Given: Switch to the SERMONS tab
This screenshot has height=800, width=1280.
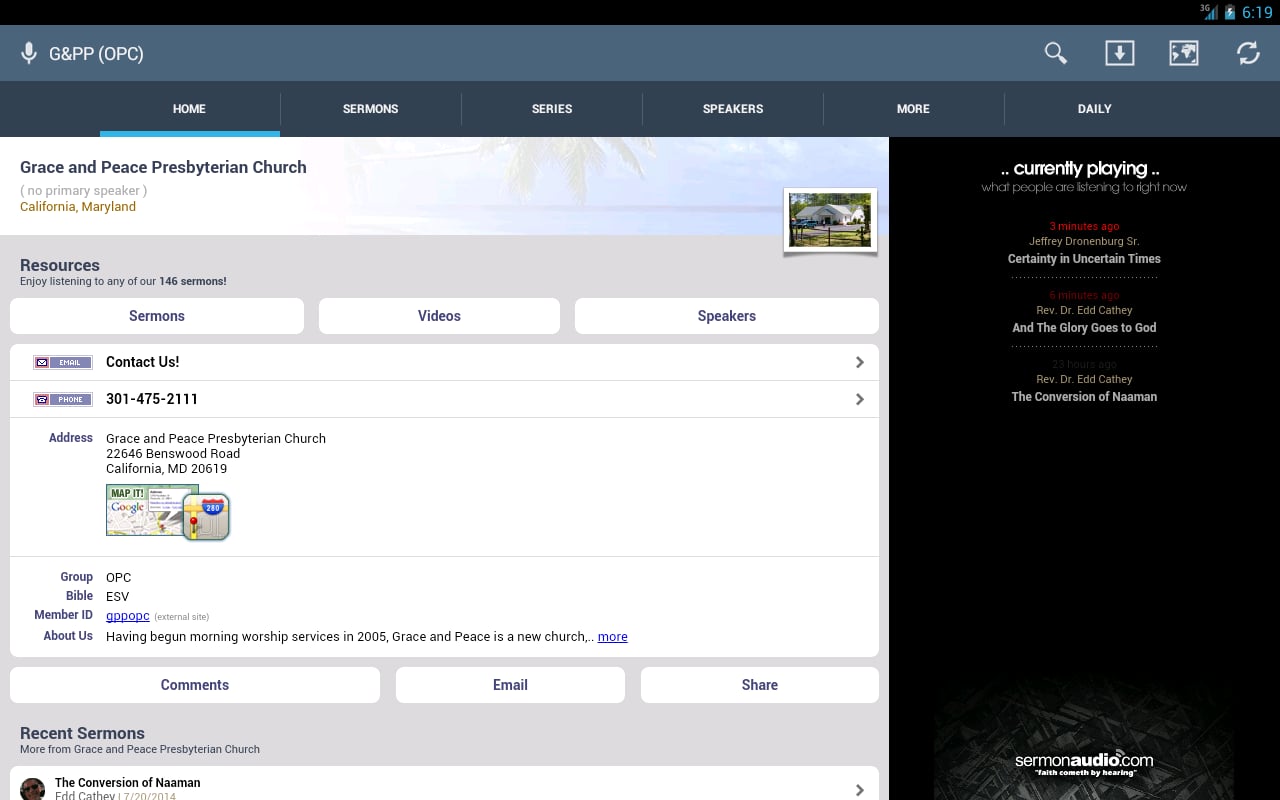Looking at the screenshot, I should click(x=370, y=109).
